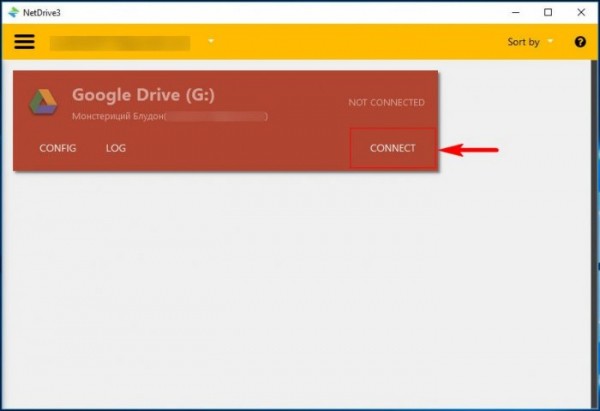
Task: Click the Google Drive triangle logo
Action: click(x=43, y=102)
